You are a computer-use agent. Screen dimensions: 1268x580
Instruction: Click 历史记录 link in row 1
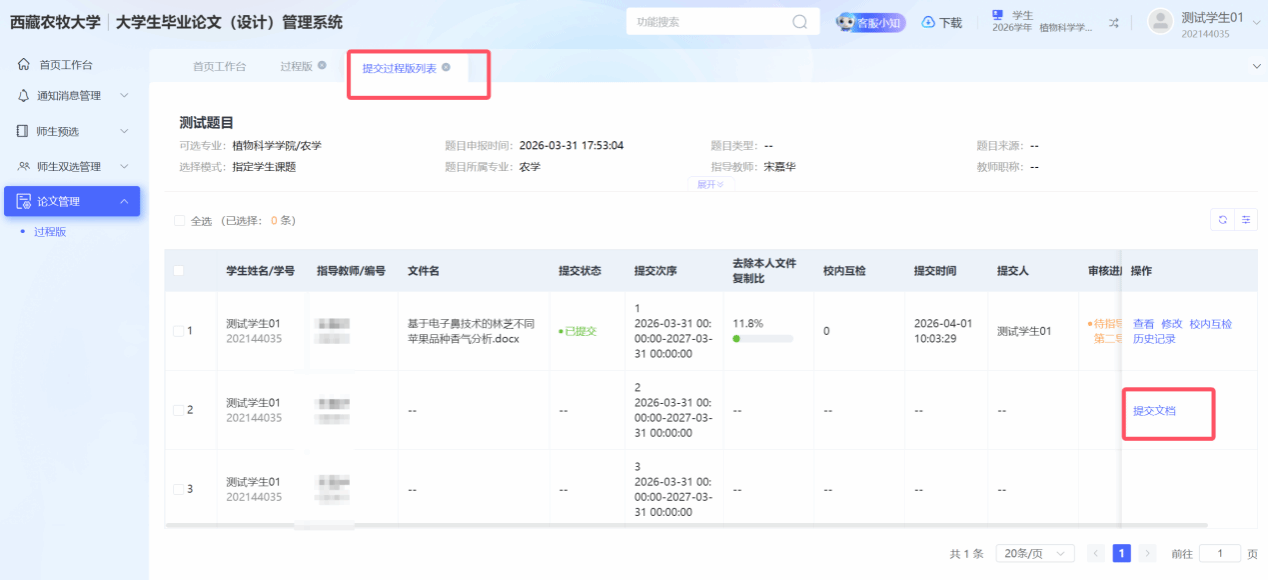pyautogui.click(x=1154, y=339)
